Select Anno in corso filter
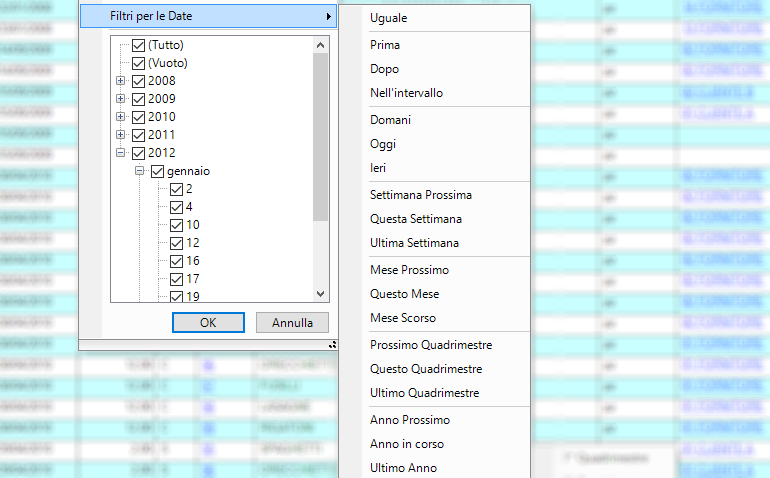 pyautogui.click(x=407, y=444)
